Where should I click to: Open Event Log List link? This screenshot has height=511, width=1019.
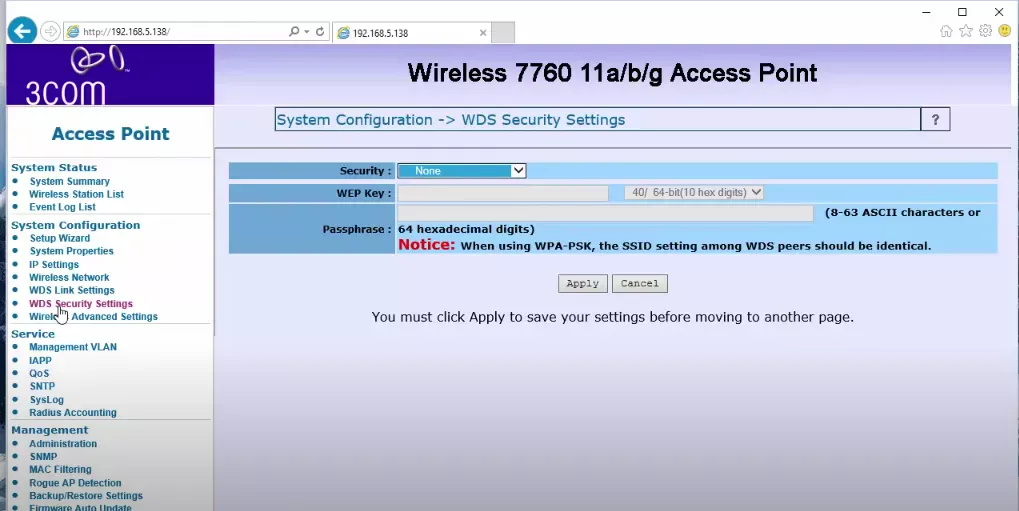pos(62,207)
